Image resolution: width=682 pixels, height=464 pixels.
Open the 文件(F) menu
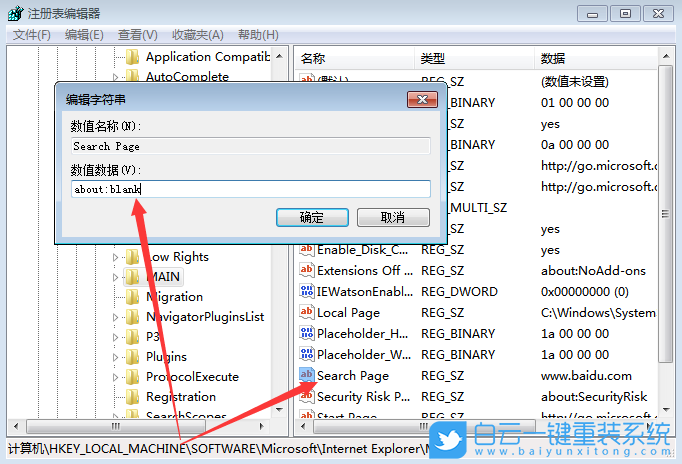[x=32, y=35]
